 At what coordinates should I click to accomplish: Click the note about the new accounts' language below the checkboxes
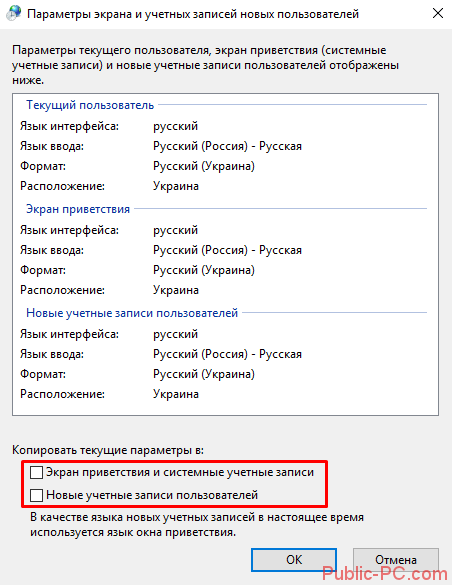coord(197,525)
